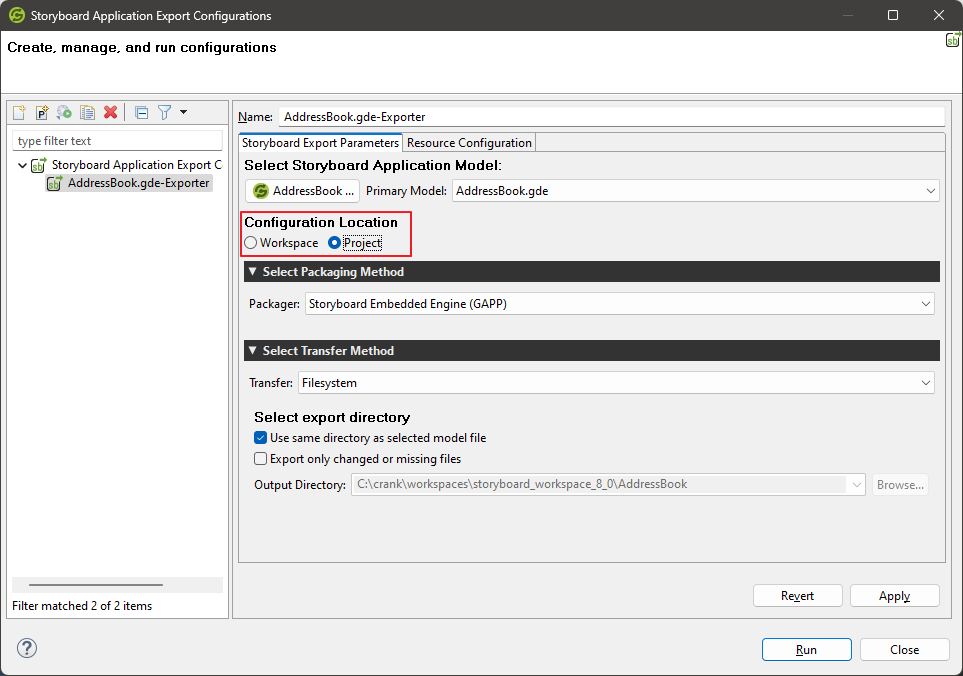
Task: Apply the current configuration changes
Action: point(894,595)
